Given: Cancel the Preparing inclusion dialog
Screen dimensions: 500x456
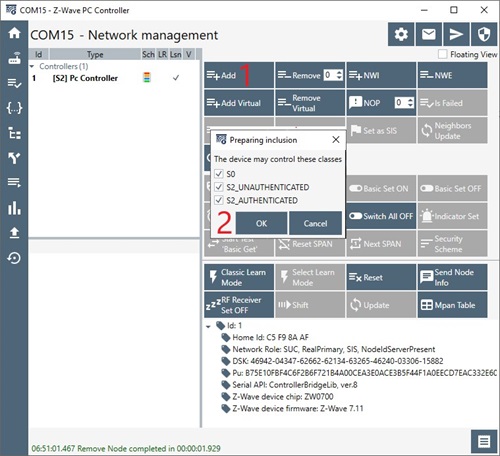Looking at the screenshot, I should [x=315, y=223].
